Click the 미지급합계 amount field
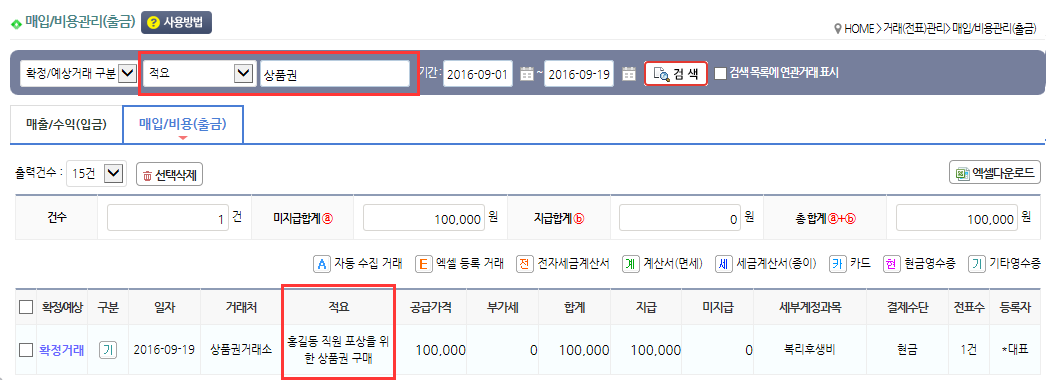Screen dimensions: 1050x380 click(423, 218)
